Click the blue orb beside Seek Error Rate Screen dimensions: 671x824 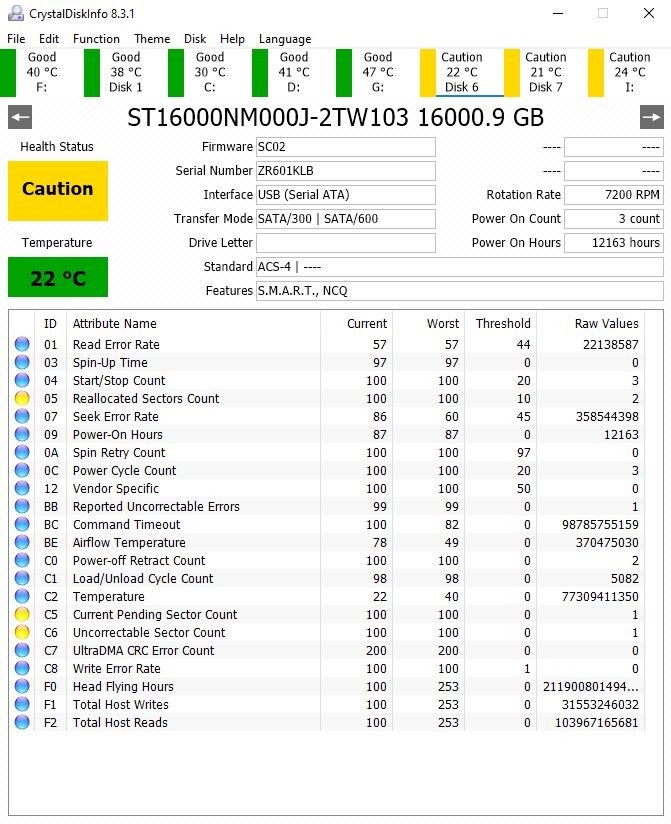22,416
